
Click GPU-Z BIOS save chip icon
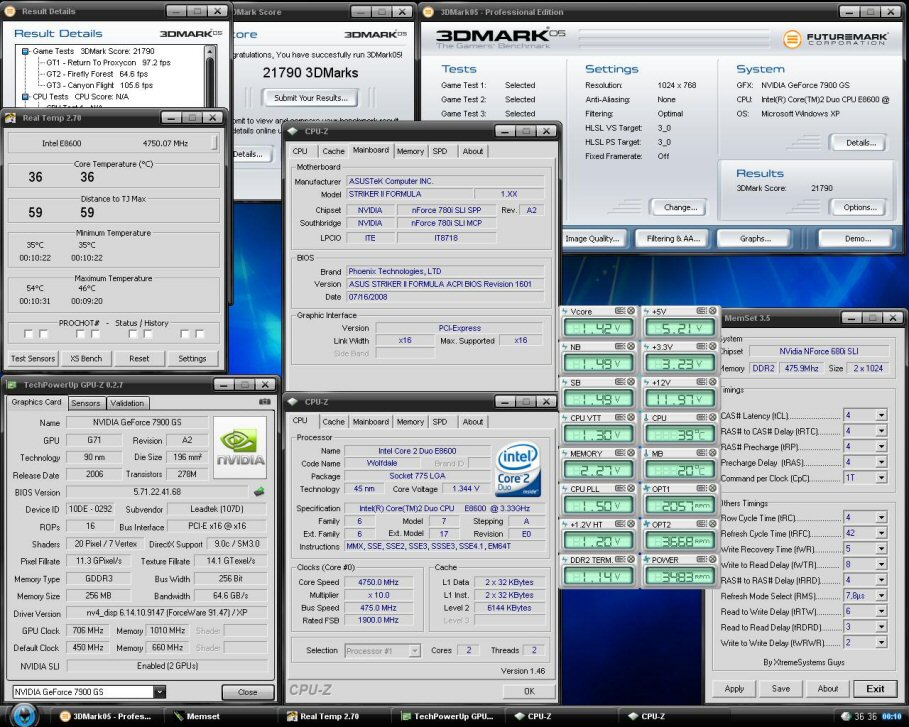(259, 492)
